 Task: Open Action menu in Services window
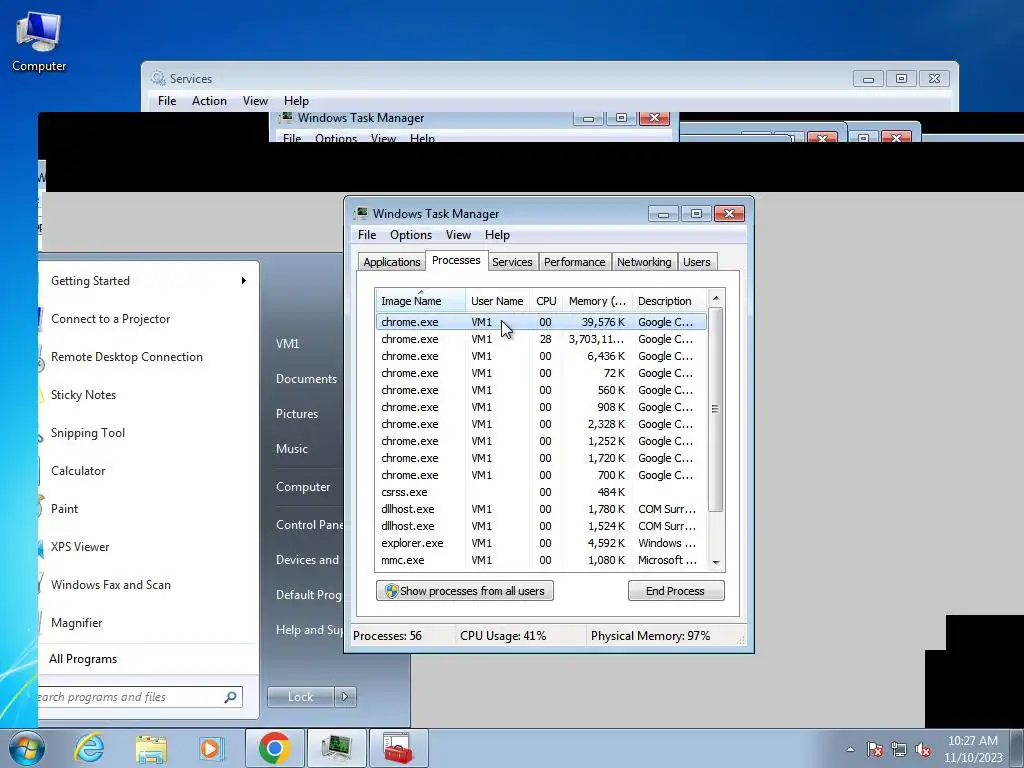209,101
